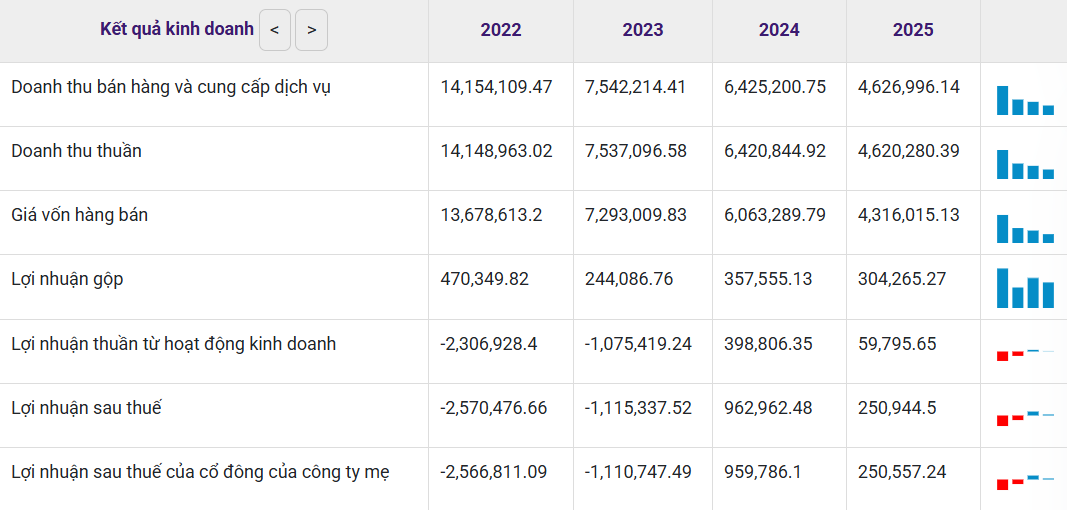Select row label Doanh thu thuần
Viewport: 1067px width, 510px height.
76,150
